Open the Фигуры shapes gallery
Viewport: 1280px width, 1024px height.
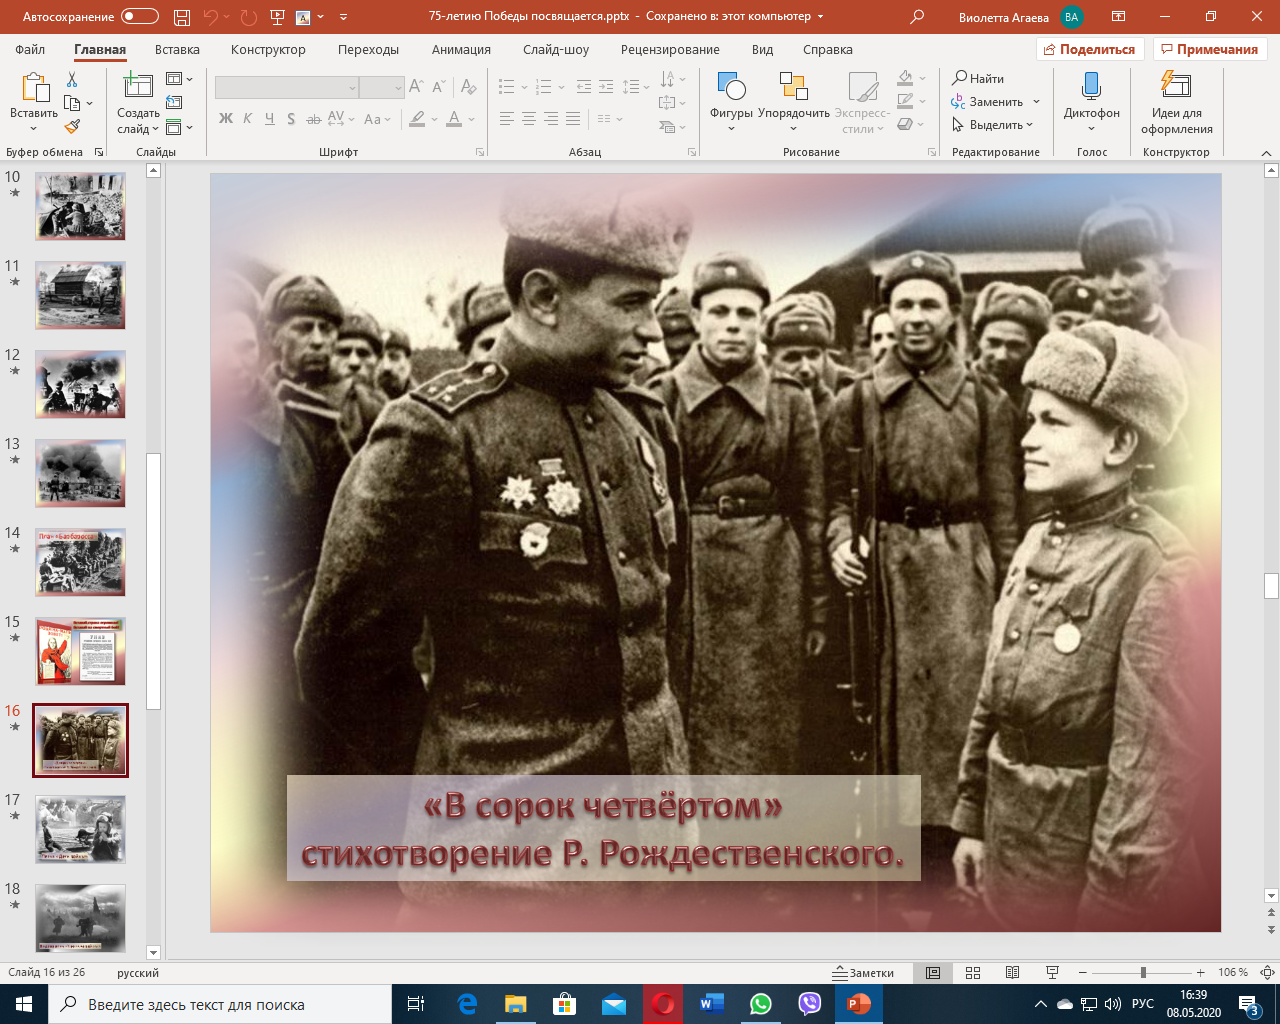coord(731,100)
